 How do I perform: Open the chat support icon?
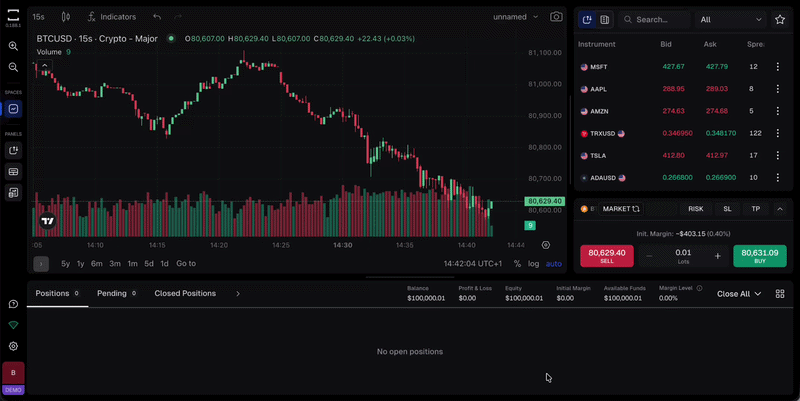tap(13, 304)
